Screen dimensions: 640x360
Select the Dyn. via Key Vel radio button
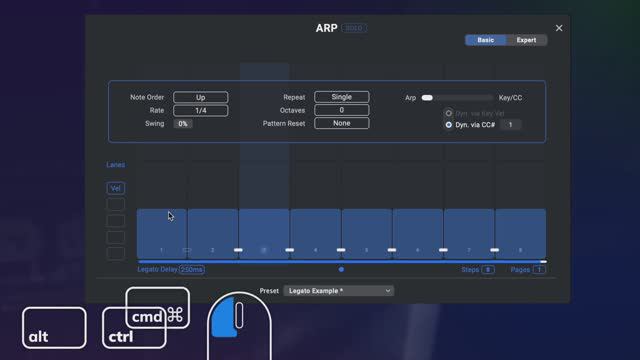(449, 113)
